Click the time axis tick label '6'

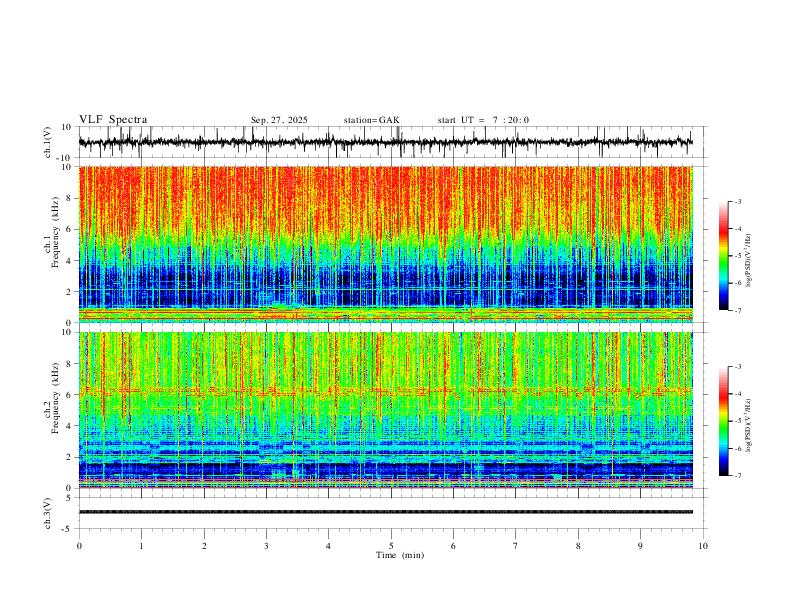tap(453, 546)
